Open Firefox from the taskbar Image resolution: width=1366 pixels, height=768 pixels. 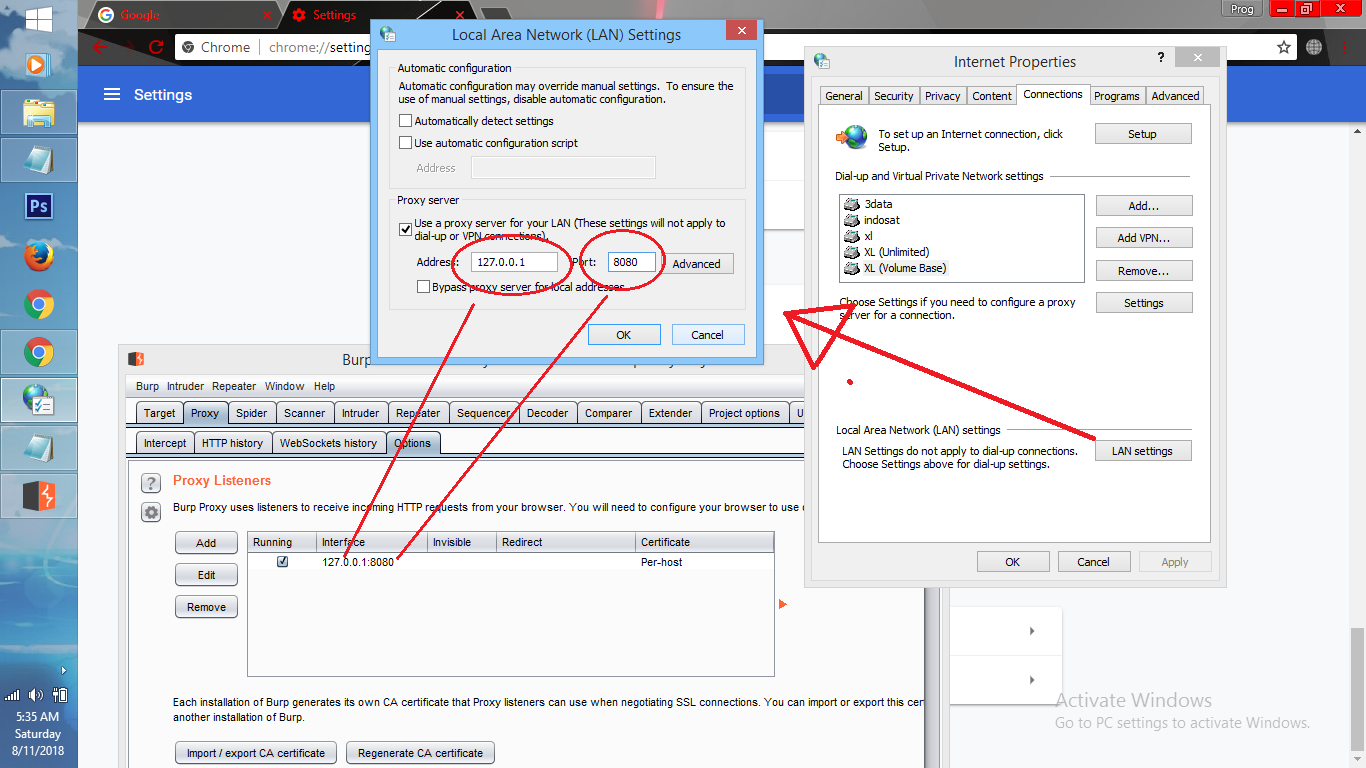pos(39,255)
